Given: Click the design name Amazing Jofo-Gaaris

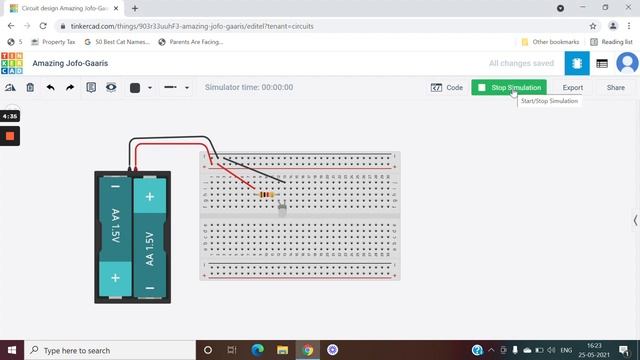Looking at the screenshot, I should coord(70,63).
